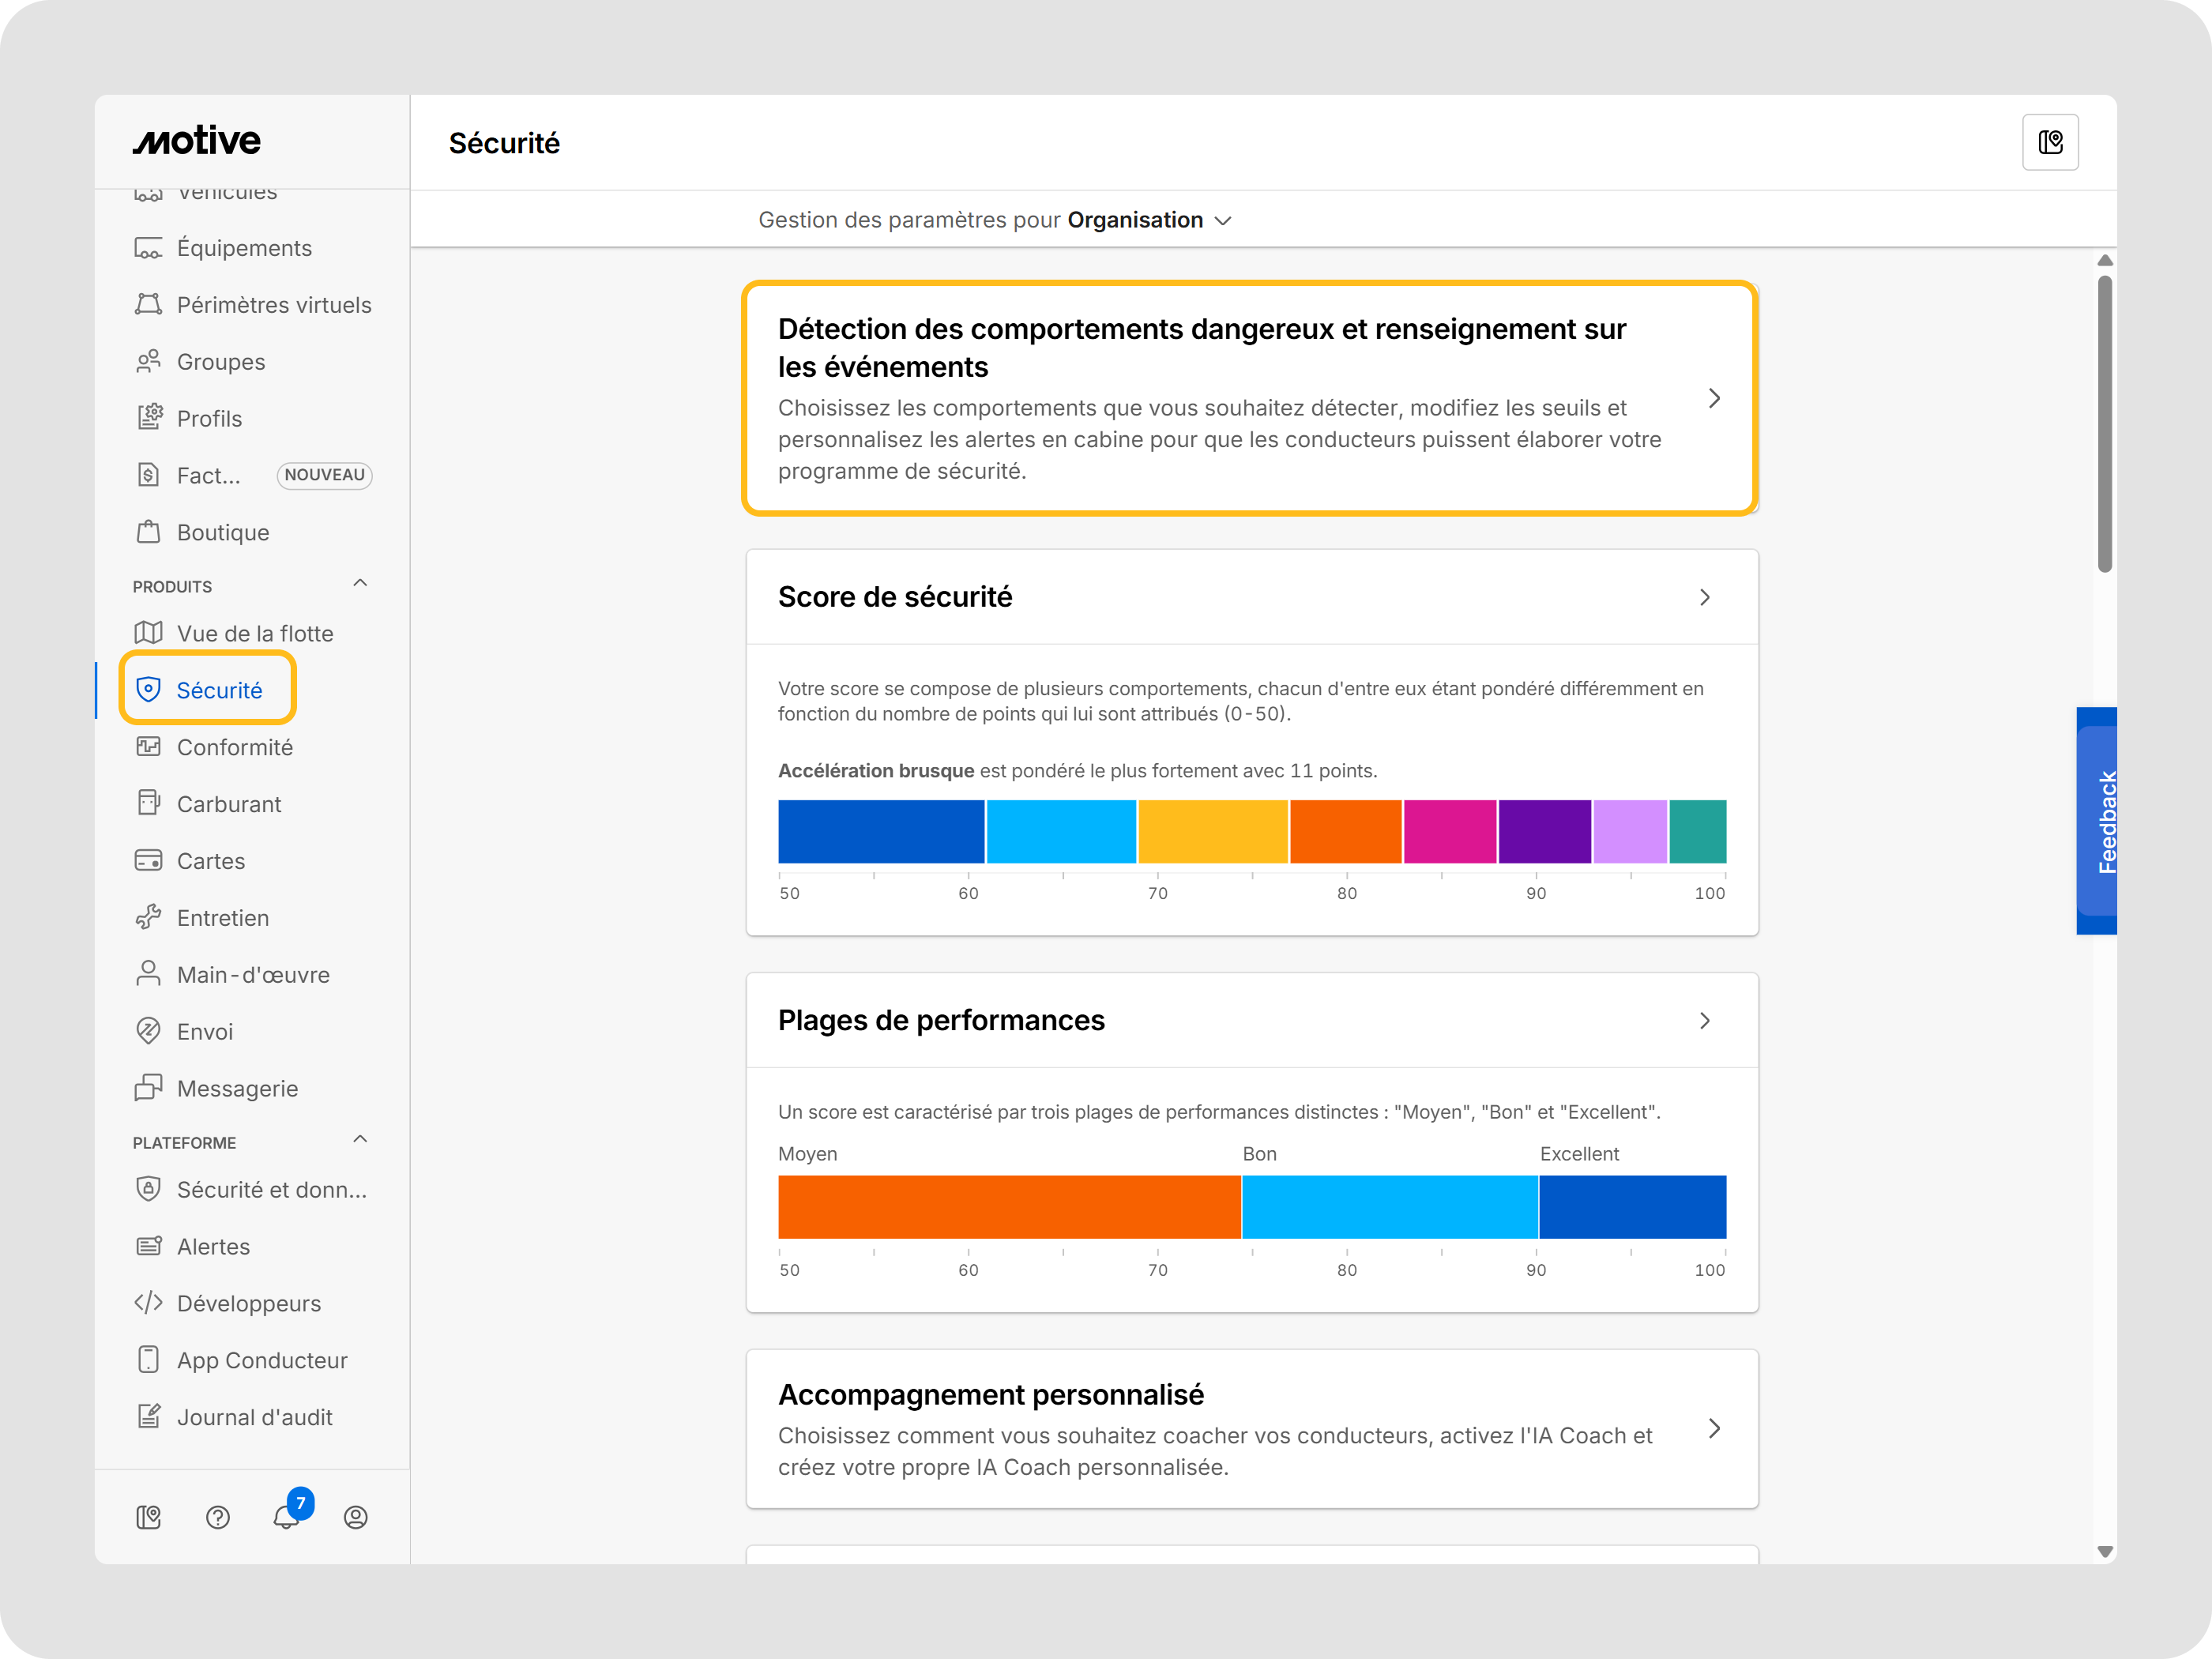Collapse the PLATEFORME section
The width and height of the screenshot is (2212, 1659).
(x=360, y=1139)
